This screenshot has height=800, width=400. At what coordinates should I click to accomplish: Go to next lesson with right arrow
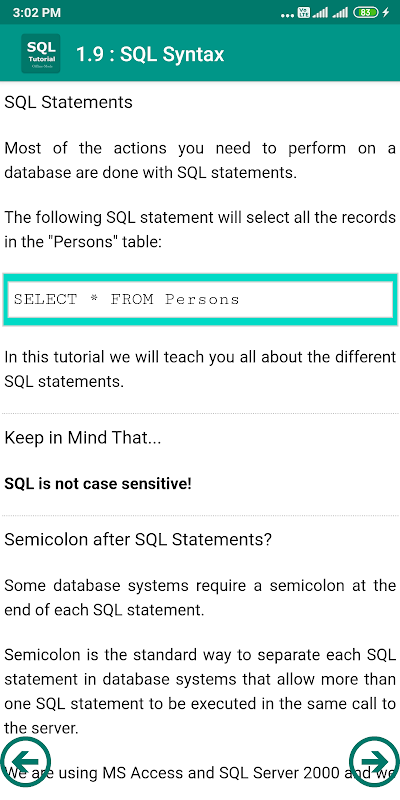tap(374, 761)
